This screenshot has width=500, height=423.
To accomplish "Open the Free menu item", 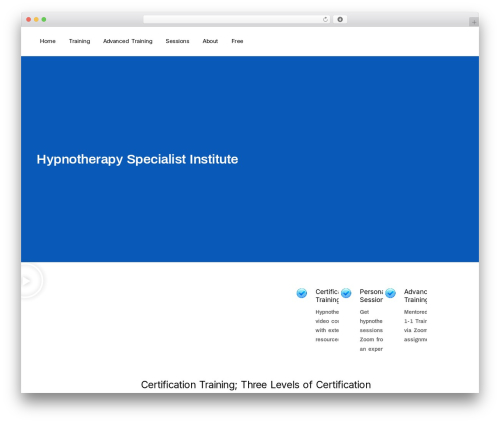I will tap(237, 41).
